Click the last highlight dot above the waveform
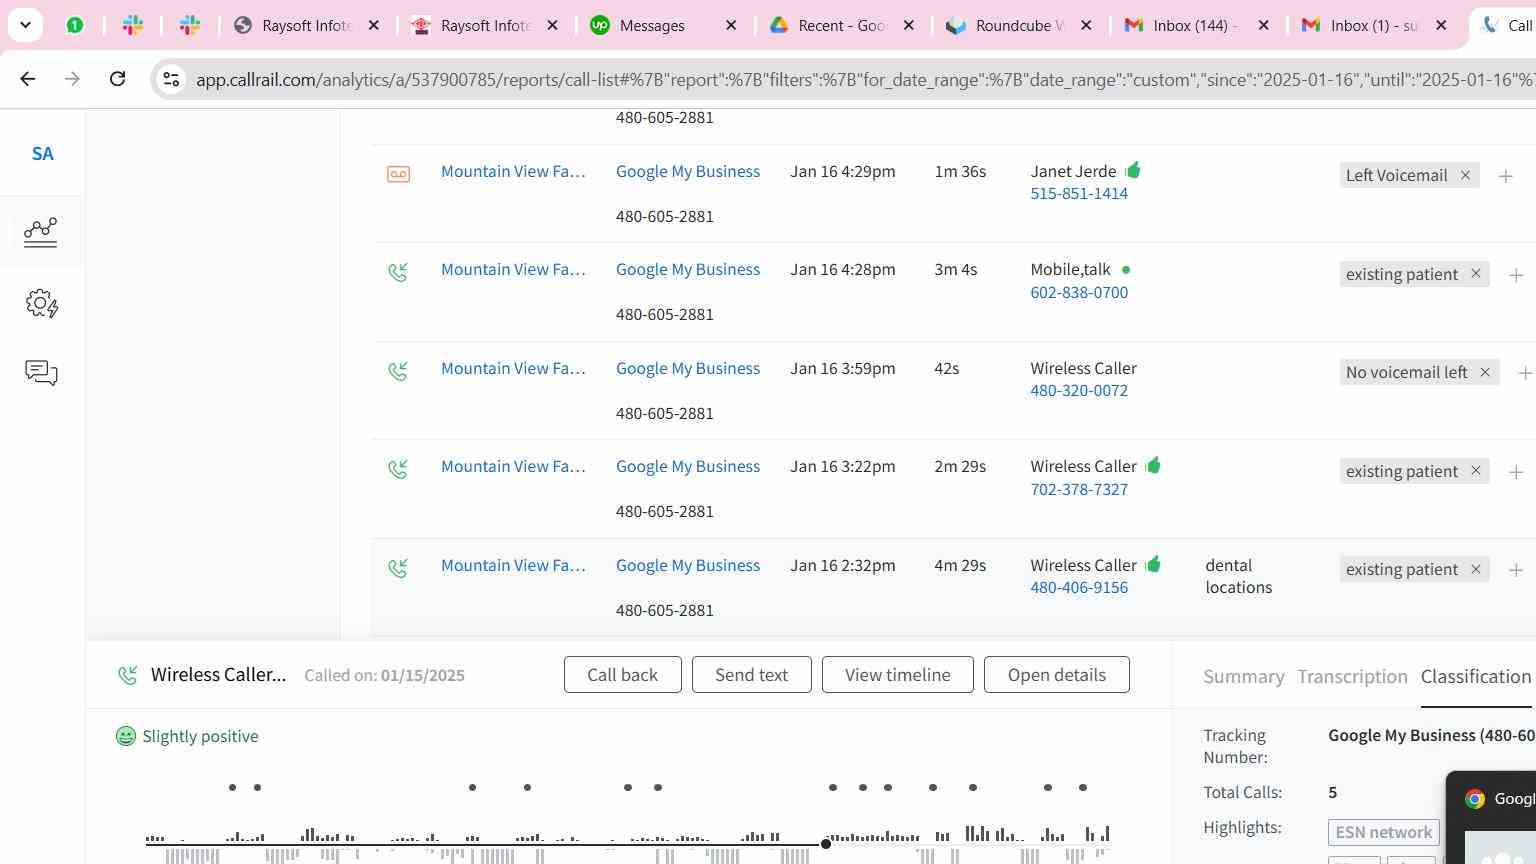The width and height of the screenshot is (1536, 864). (x=1083, y=788)
